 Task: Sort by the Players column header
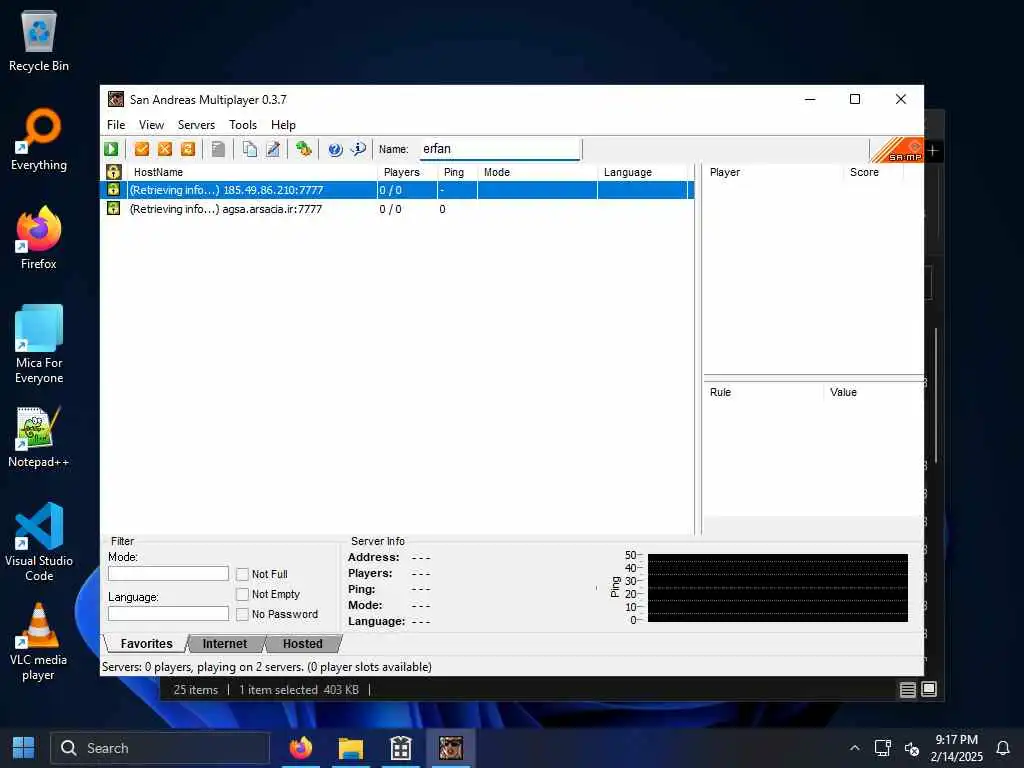(407, 172)
